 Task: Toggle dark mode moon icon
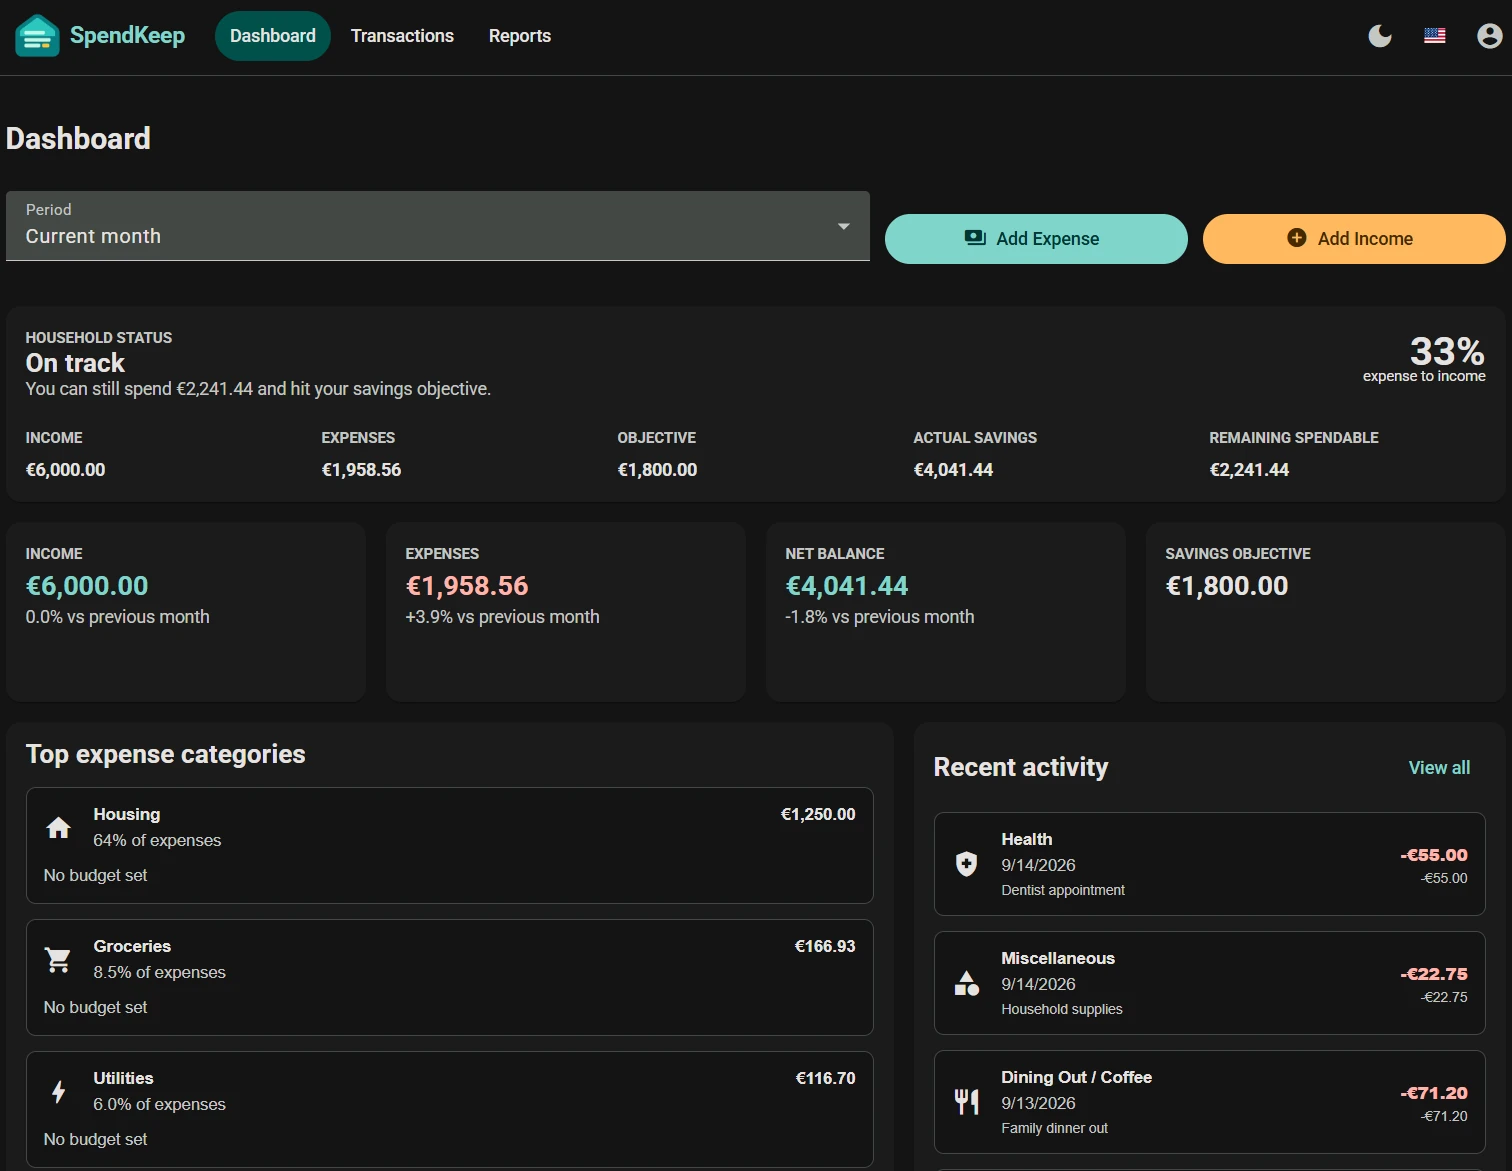[x=1380, y=36]
